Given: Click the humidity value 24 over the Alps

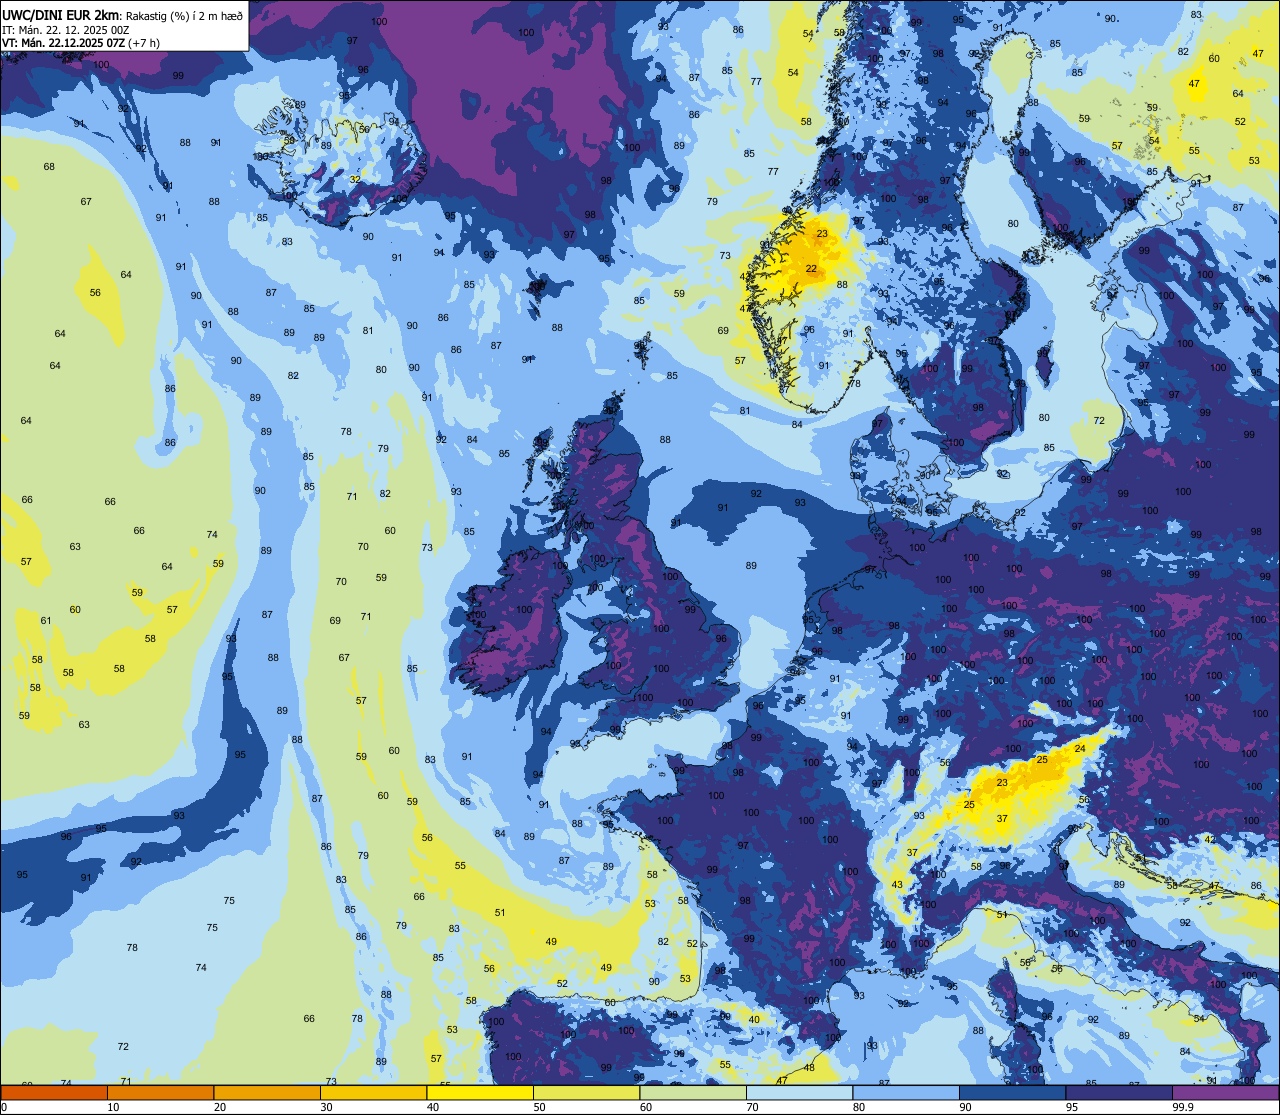Looking at the screenshot, I should pyautogui.click(x=1080, y=749).
